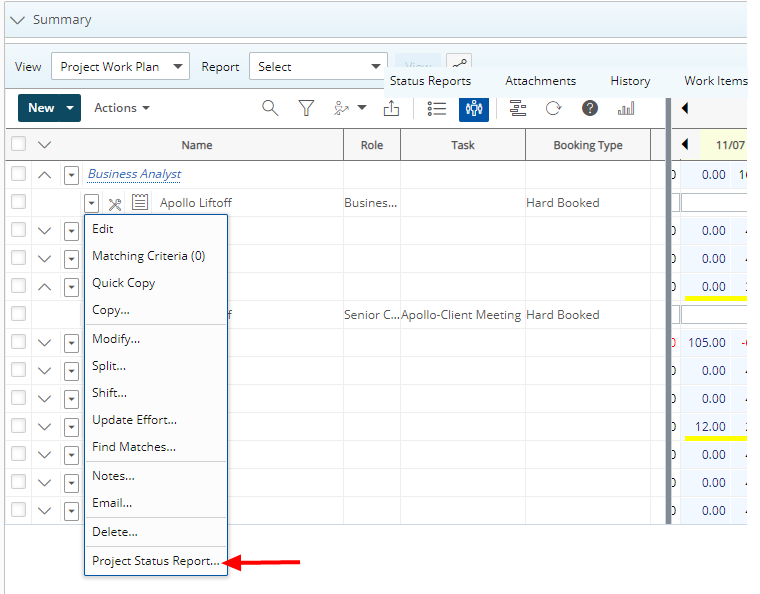This screenshot has height=594, width=760.
Task: Check the Apollo-Client Meeting row checkbox
Action: coord(18,313)
